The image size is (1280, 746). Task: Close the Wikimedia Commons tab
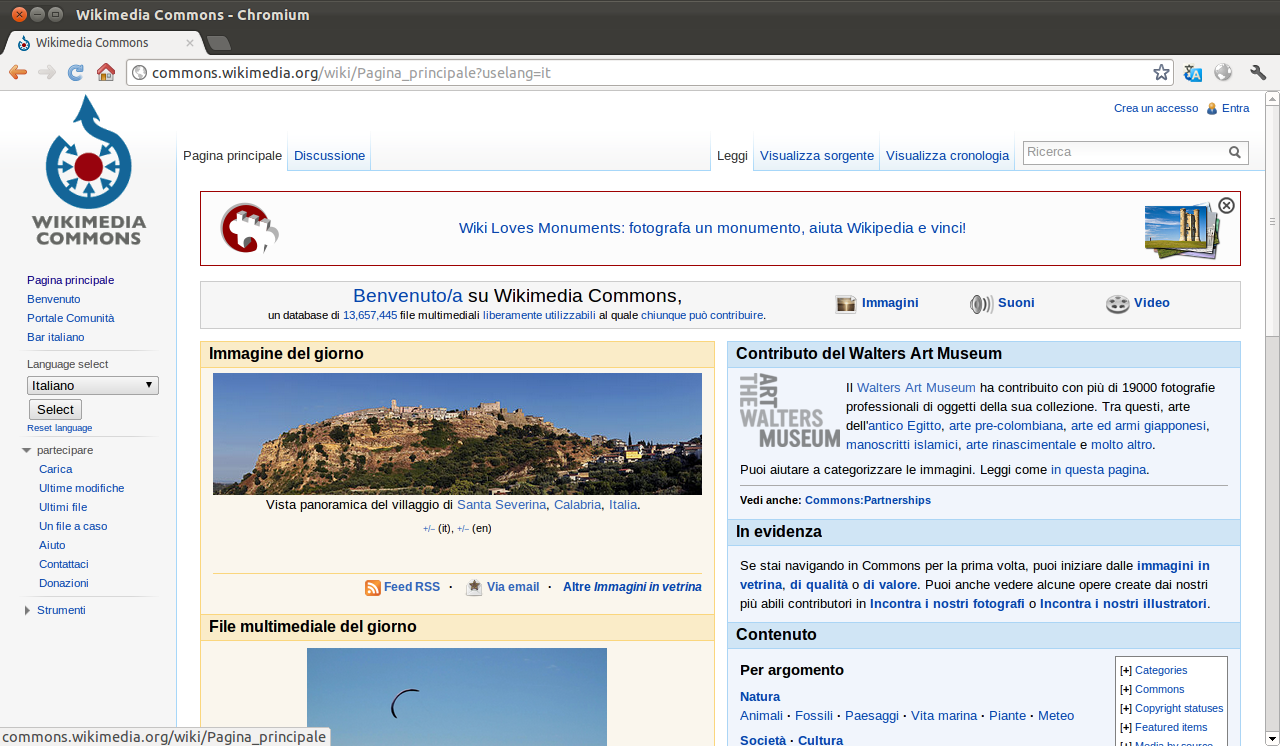tap(190, 43)
